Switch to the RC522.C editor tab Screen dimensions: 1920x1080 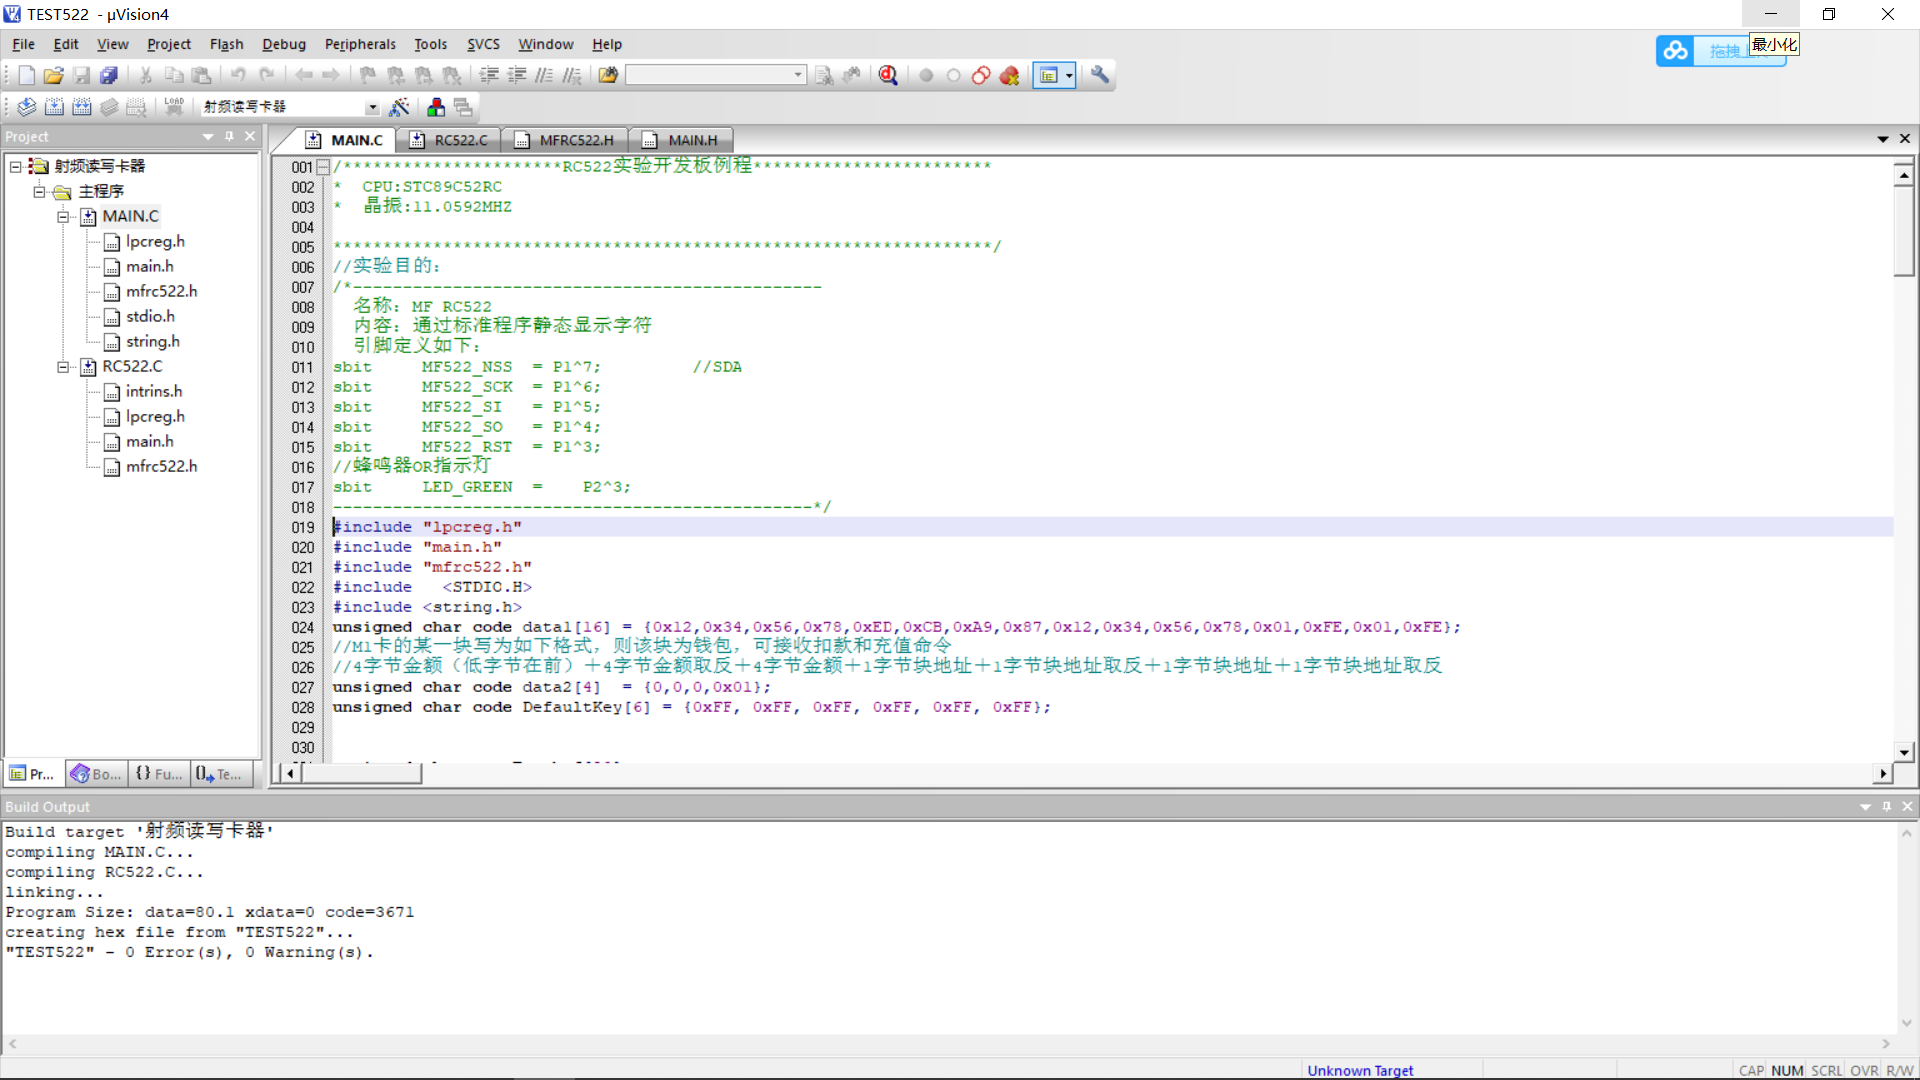tap(449, 140)
